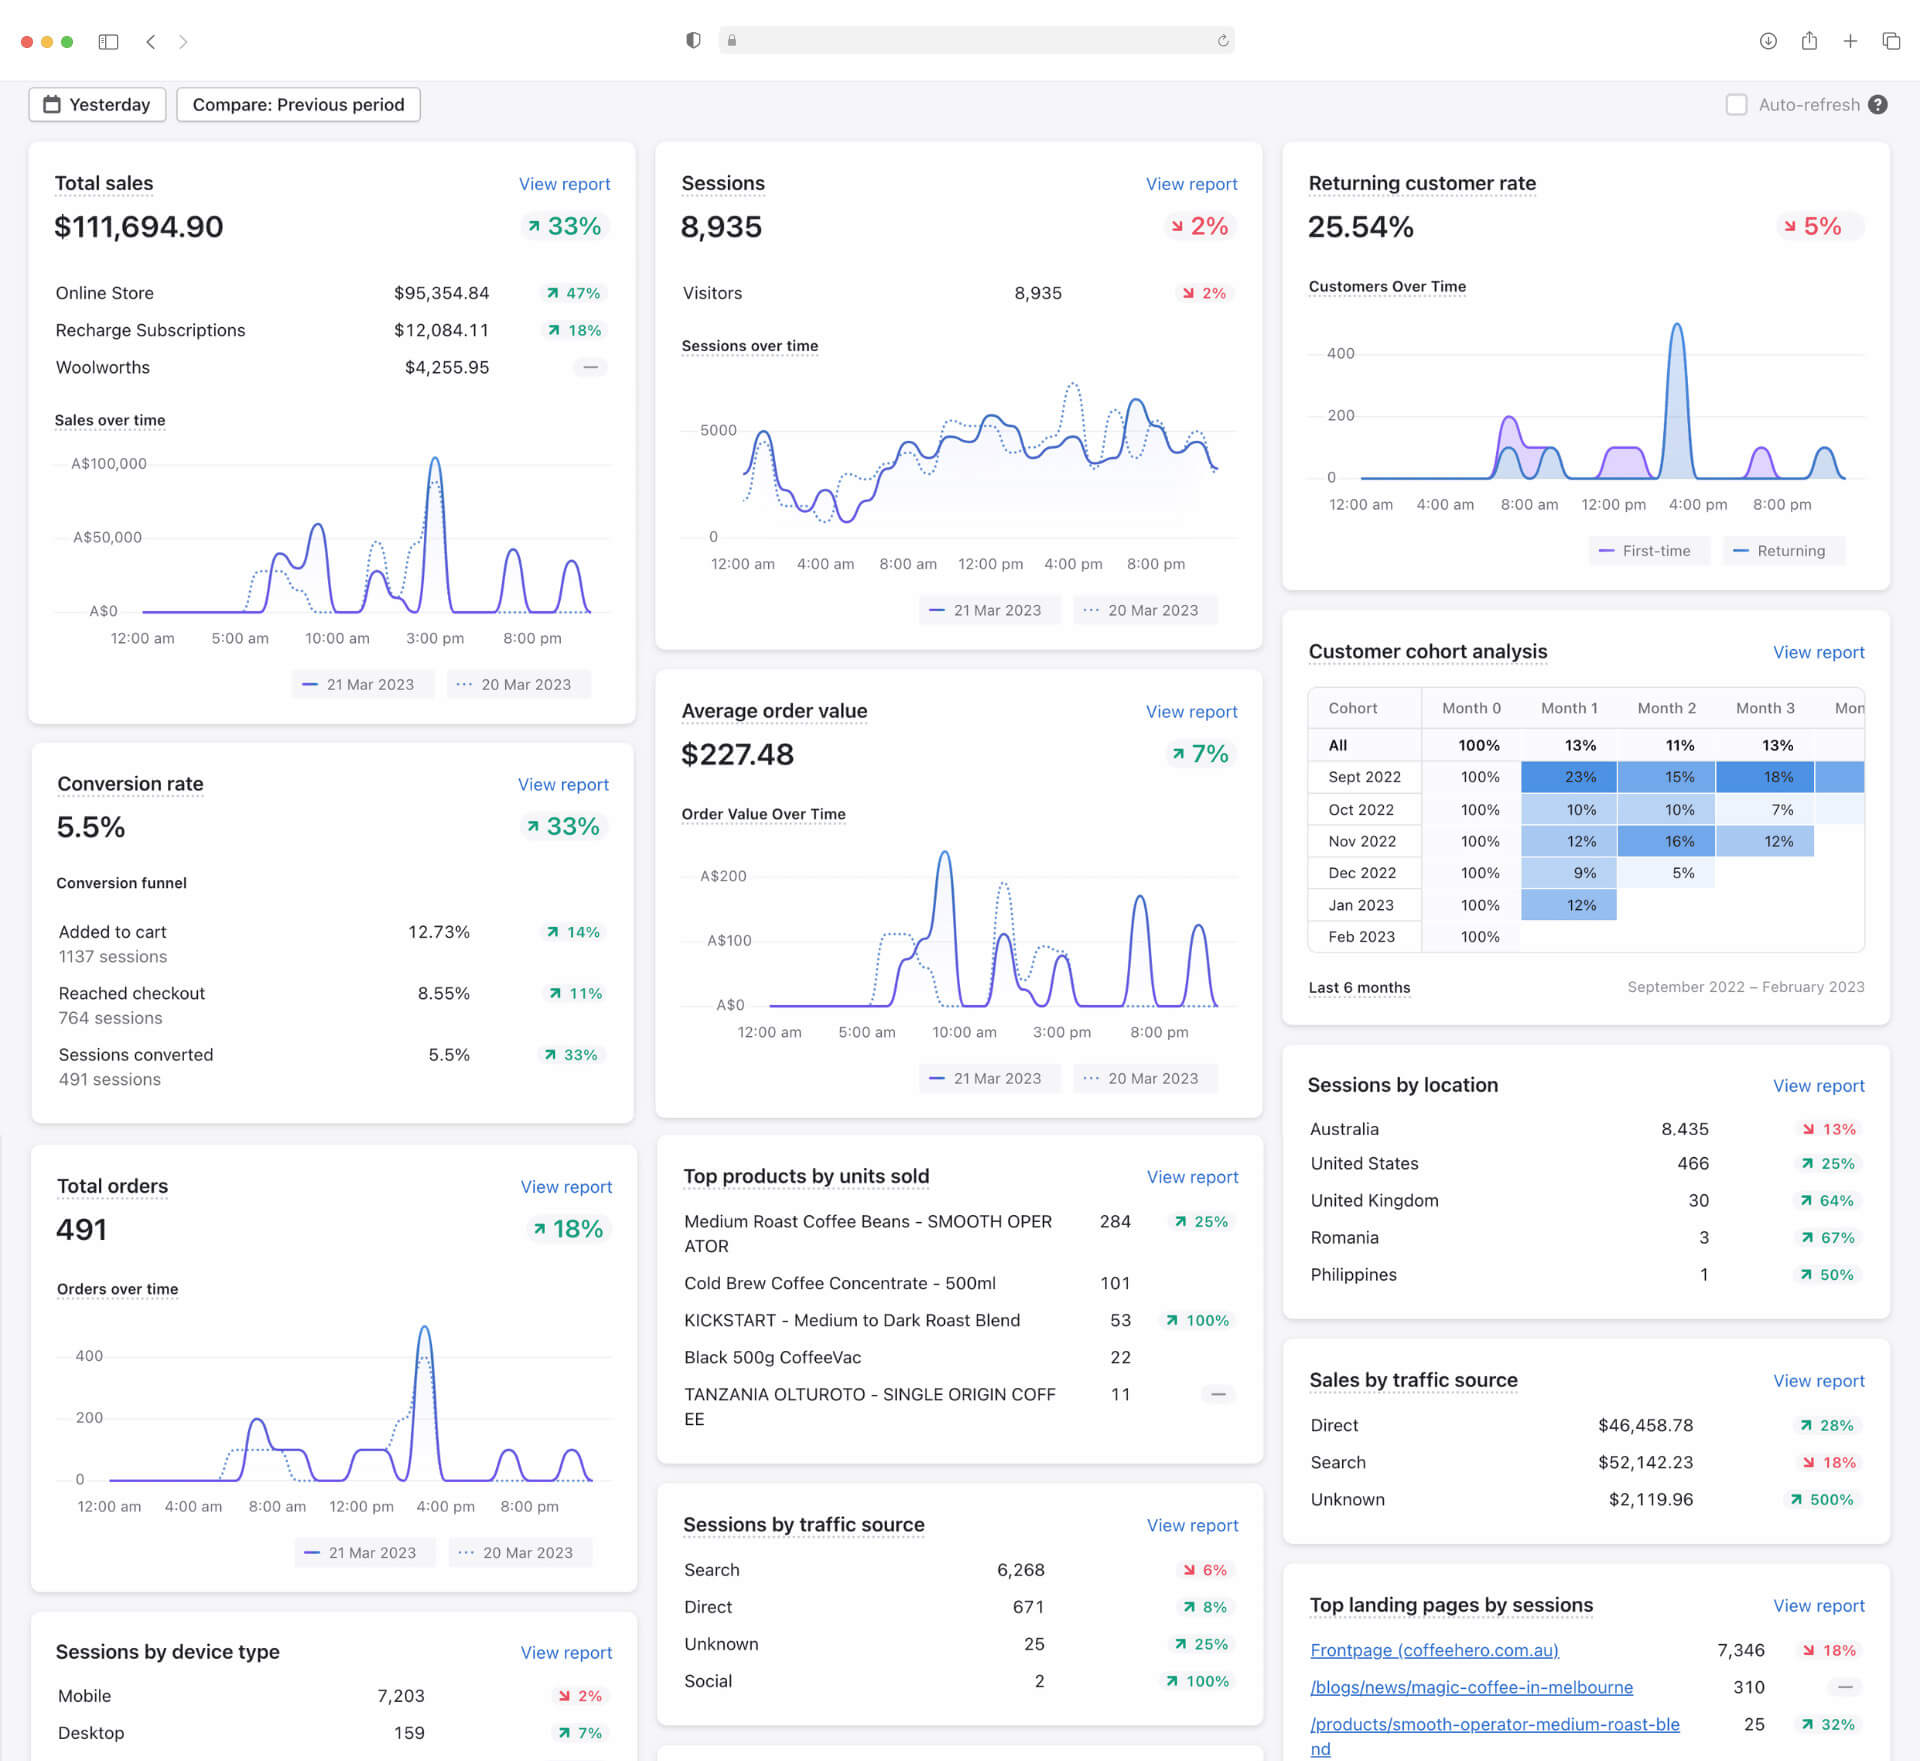Click the Recharge Subscriptions sales row
This screenshot has height=1761, width=1920.
click(x=331, y=330)
